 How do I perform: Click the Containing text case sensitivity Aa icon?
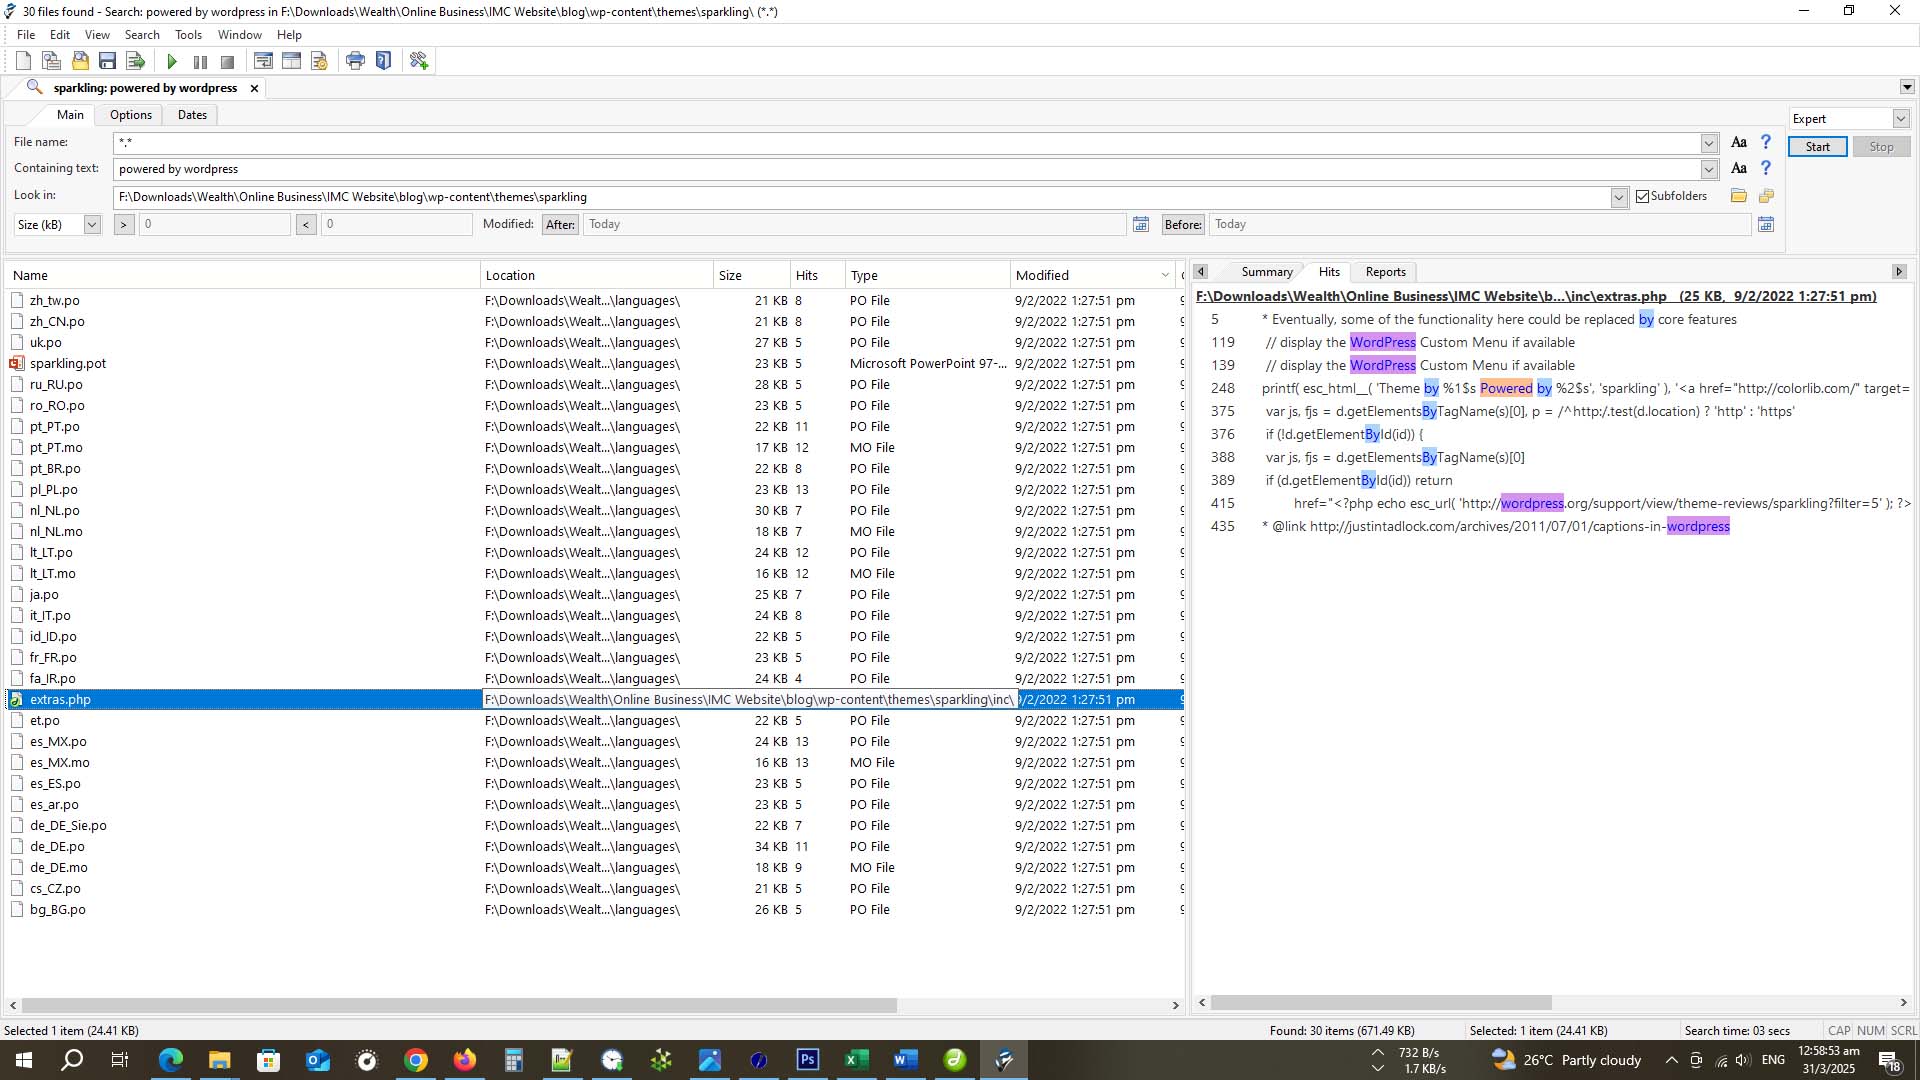pyautogui.click(x=1739, y=168)
